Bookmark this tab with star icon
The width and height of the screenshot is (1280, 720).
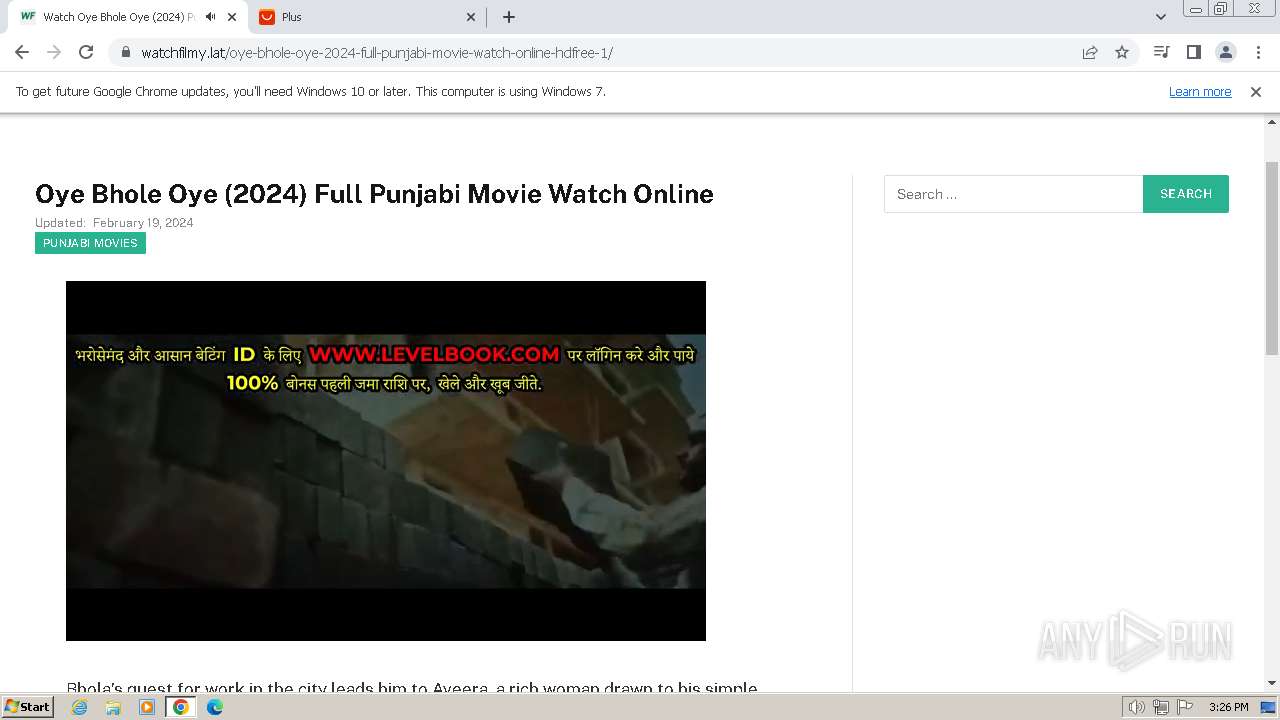[x=1122, y=52]
